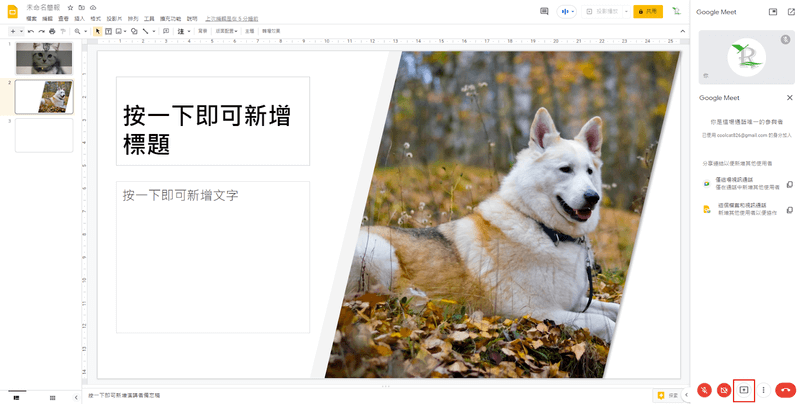Select the text box tool
Viewport: 800px width, 404px height.
[x=108, y=31]
